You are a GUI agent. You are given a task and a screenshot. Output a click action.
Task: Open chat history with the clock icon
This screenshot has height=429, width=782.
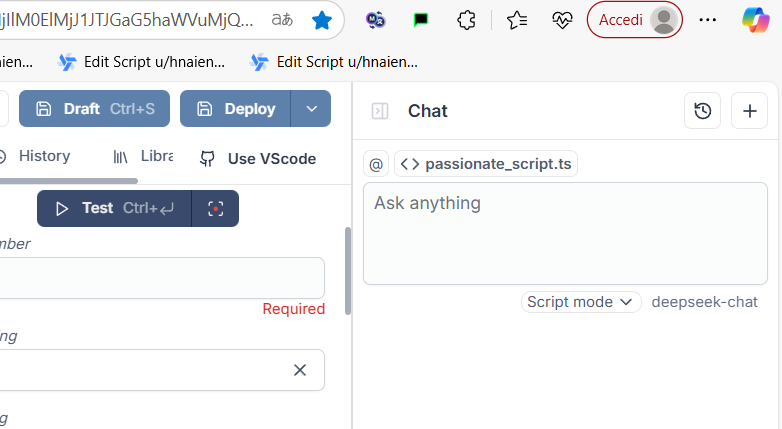(x=702, y=111)
